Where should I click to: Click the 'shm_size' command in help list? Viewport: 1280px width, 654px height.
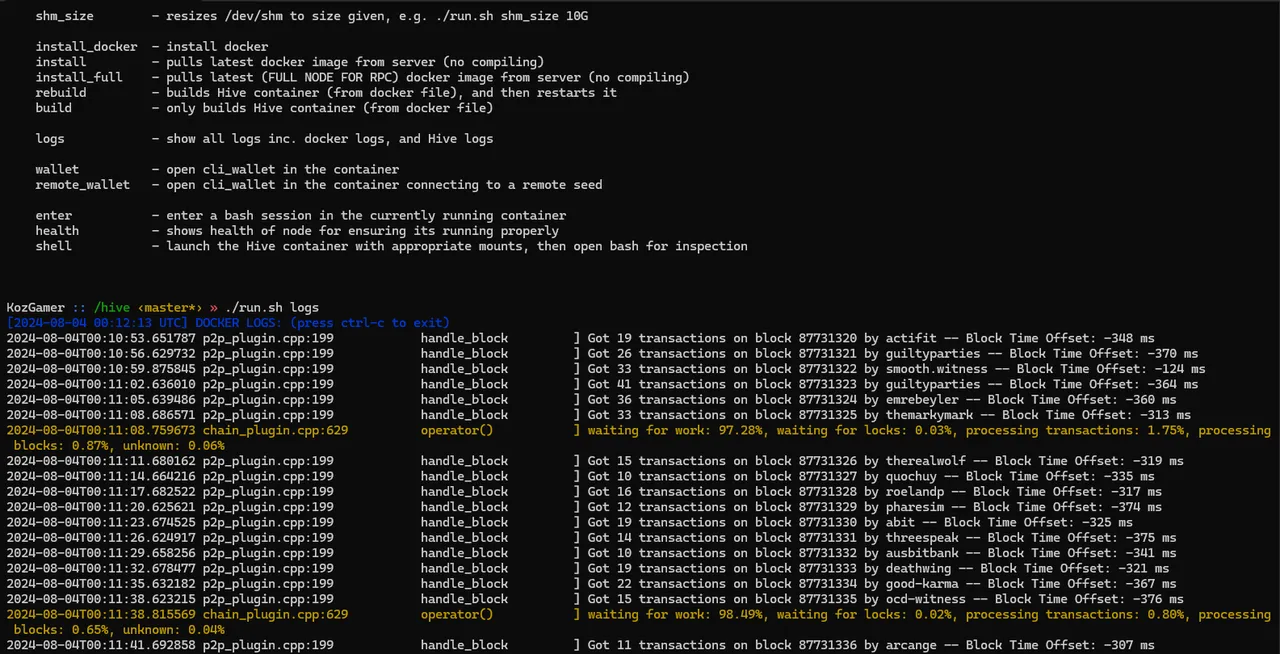pos(64,16)
